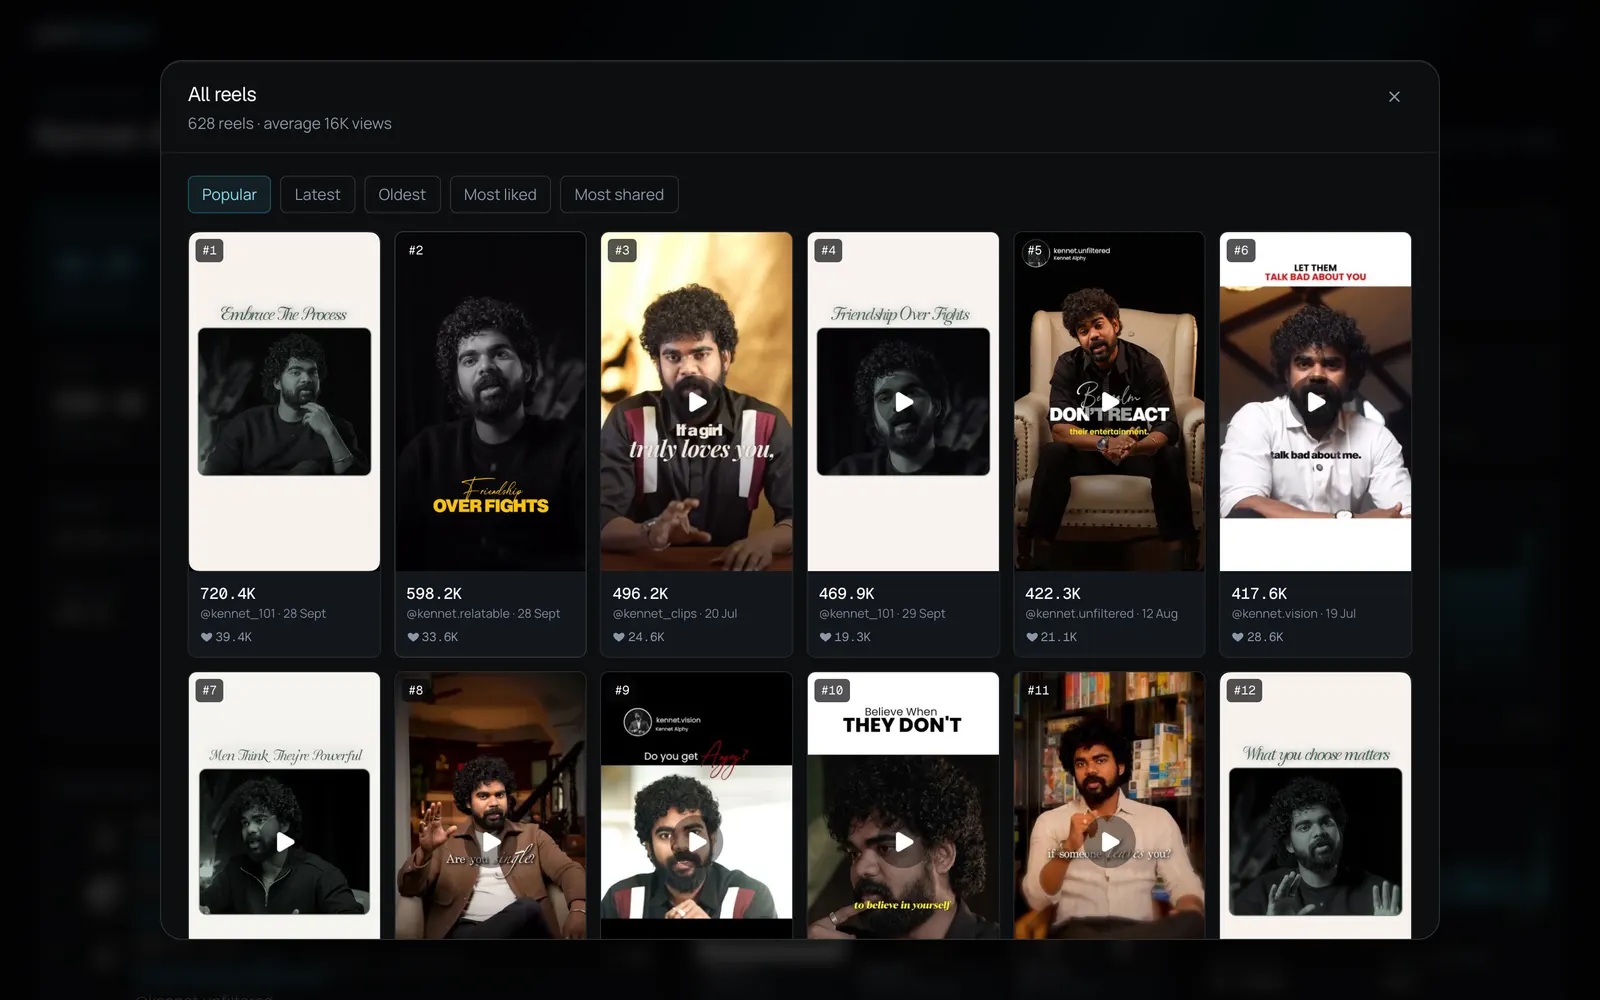Click the heart icon beside 24.6K
This screenshot has width=1600, height=1000.
[619, 637]
